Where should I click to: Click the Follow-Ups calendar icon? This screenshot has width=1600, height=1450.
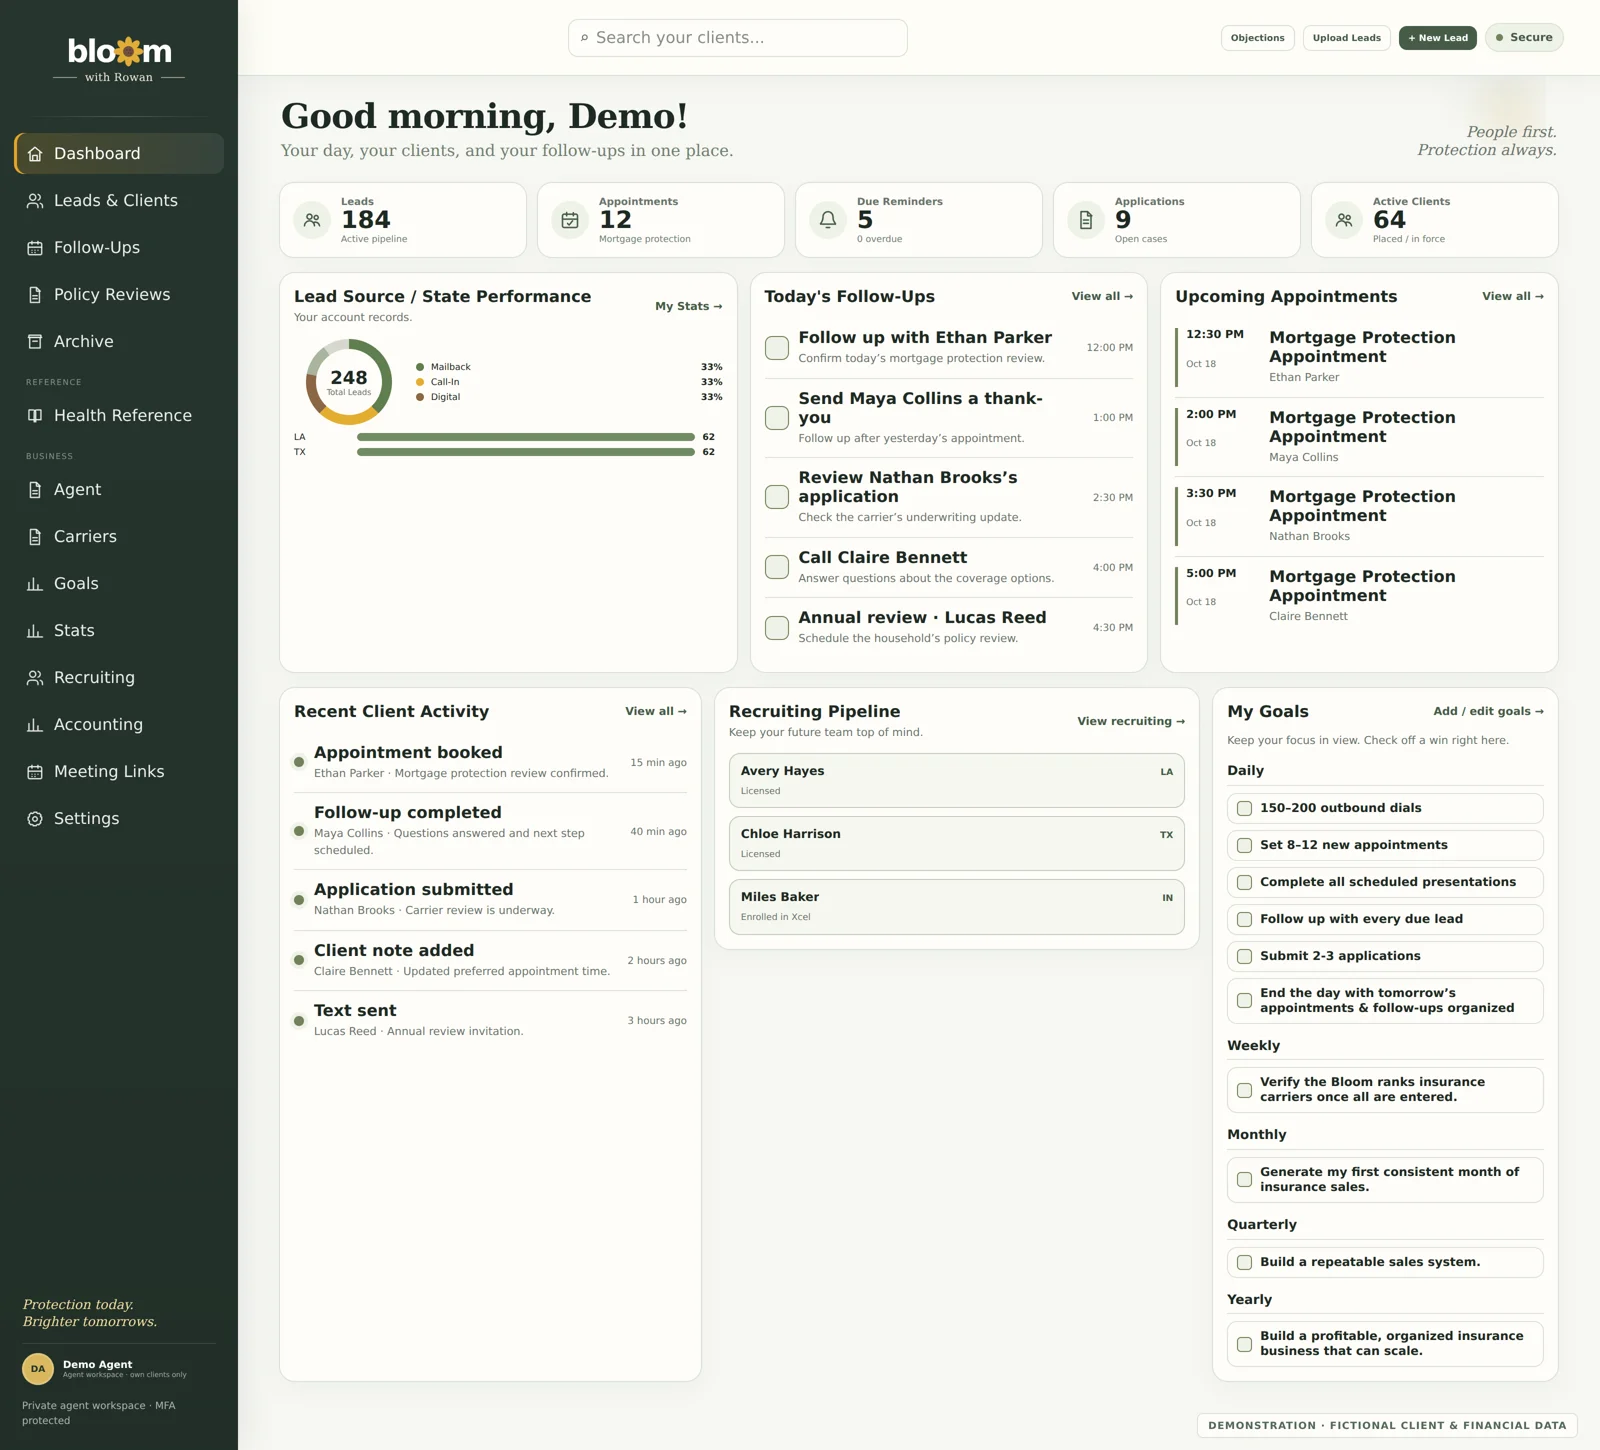coord(35,248)
